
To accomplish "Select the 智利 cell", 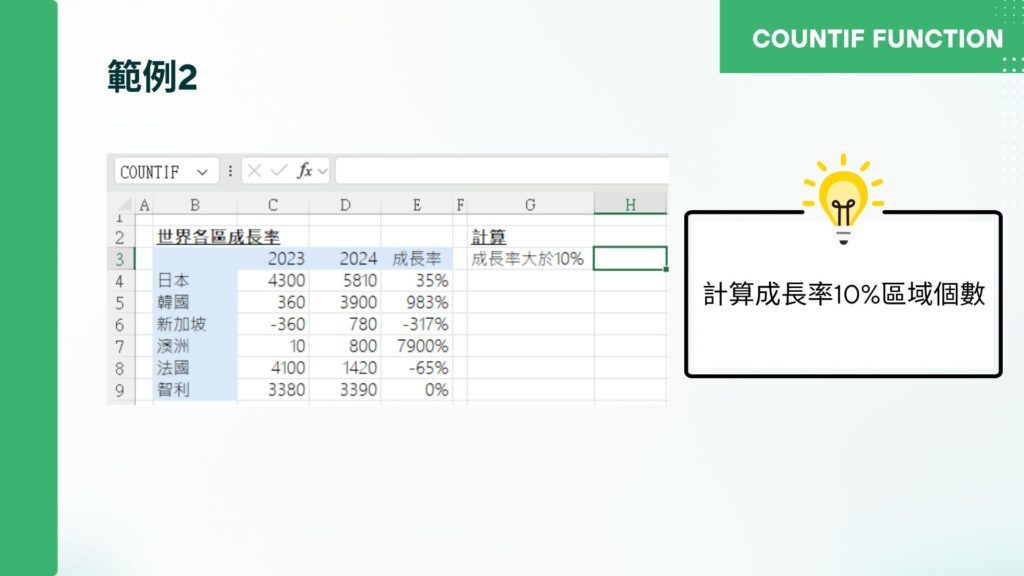I will (x=195, y=390).
